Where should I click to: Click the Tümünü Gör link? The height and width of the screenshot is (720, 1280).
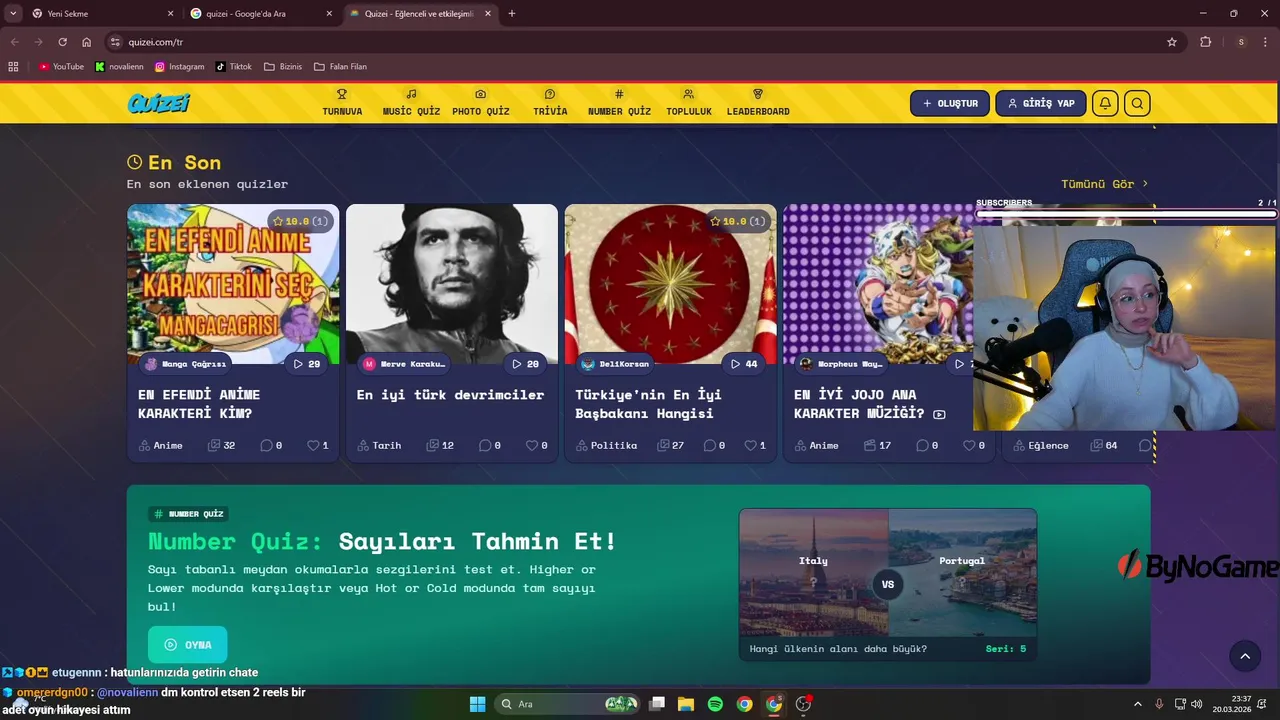coord(1105,184)
